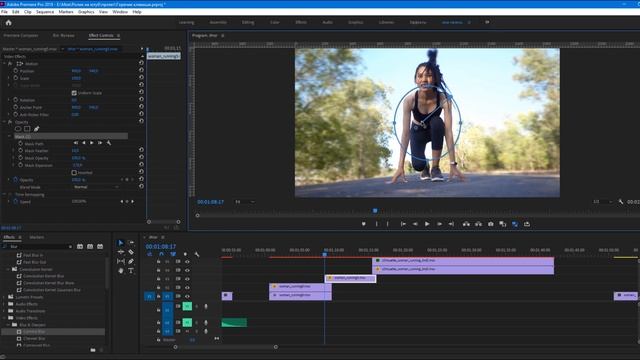This screenshot has height=360, width=640.
Task: Switch to the Effect Controls tab
Action: click(101, 36)
